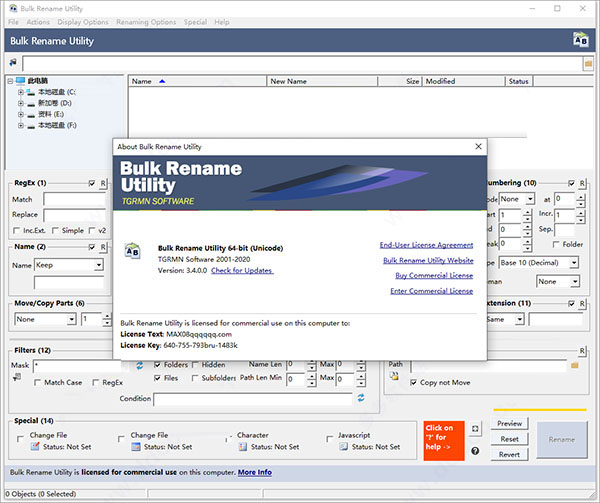
Task: Click the Enter Commercial License link
Action: tap(431, 291)
